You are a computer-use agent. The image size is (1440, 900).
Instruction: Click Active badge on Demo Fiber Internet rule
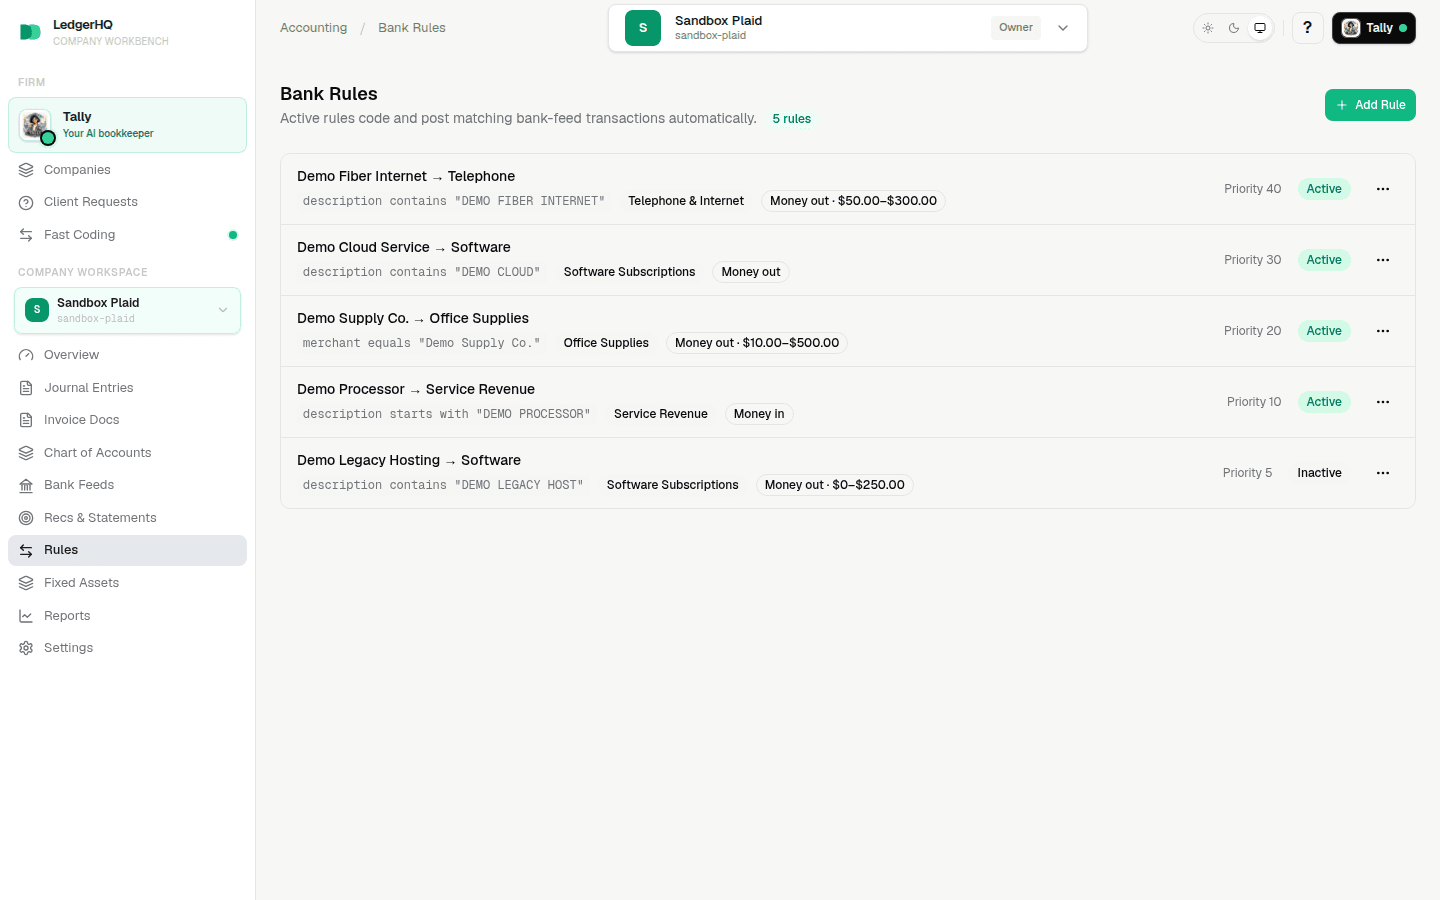pos(1324,189)
